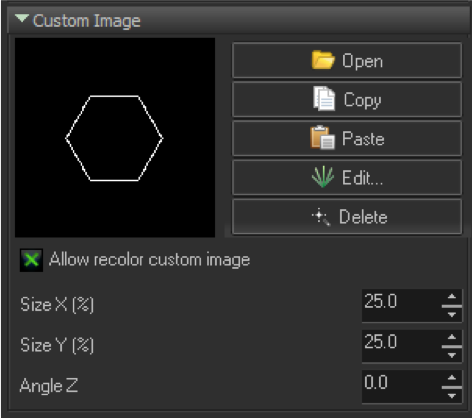Click the Copy documents icon

click(x=324, y=99)
